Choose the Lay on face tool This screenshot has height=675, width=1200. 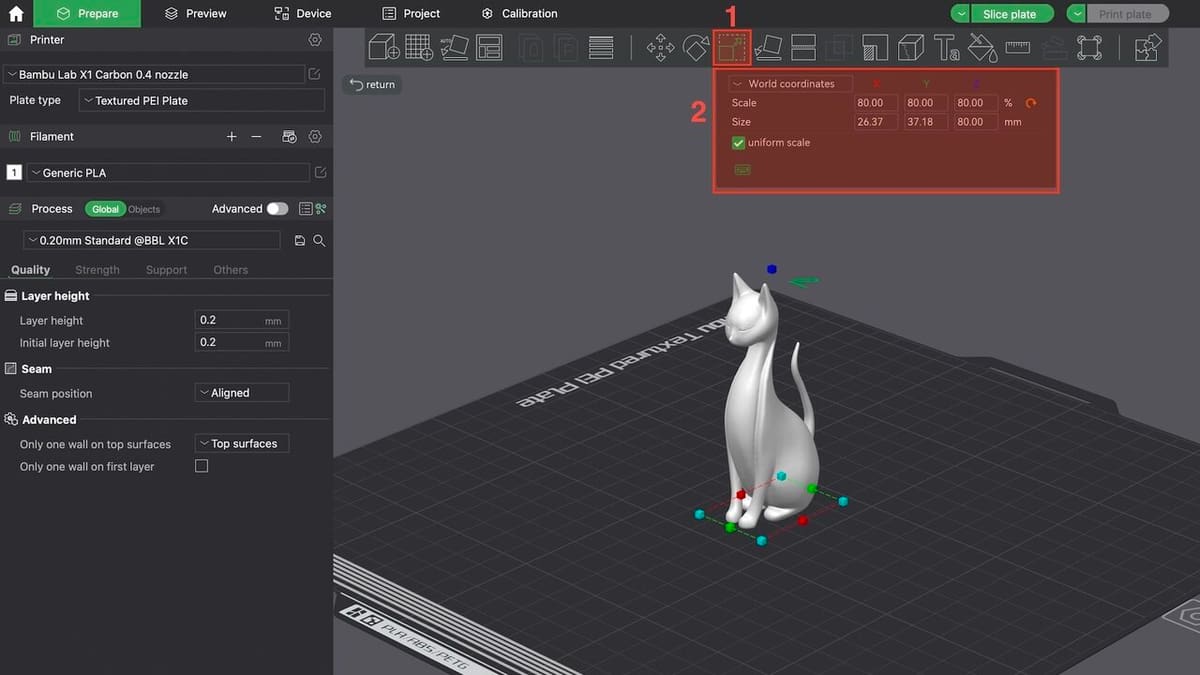click(x=768, y=47)
